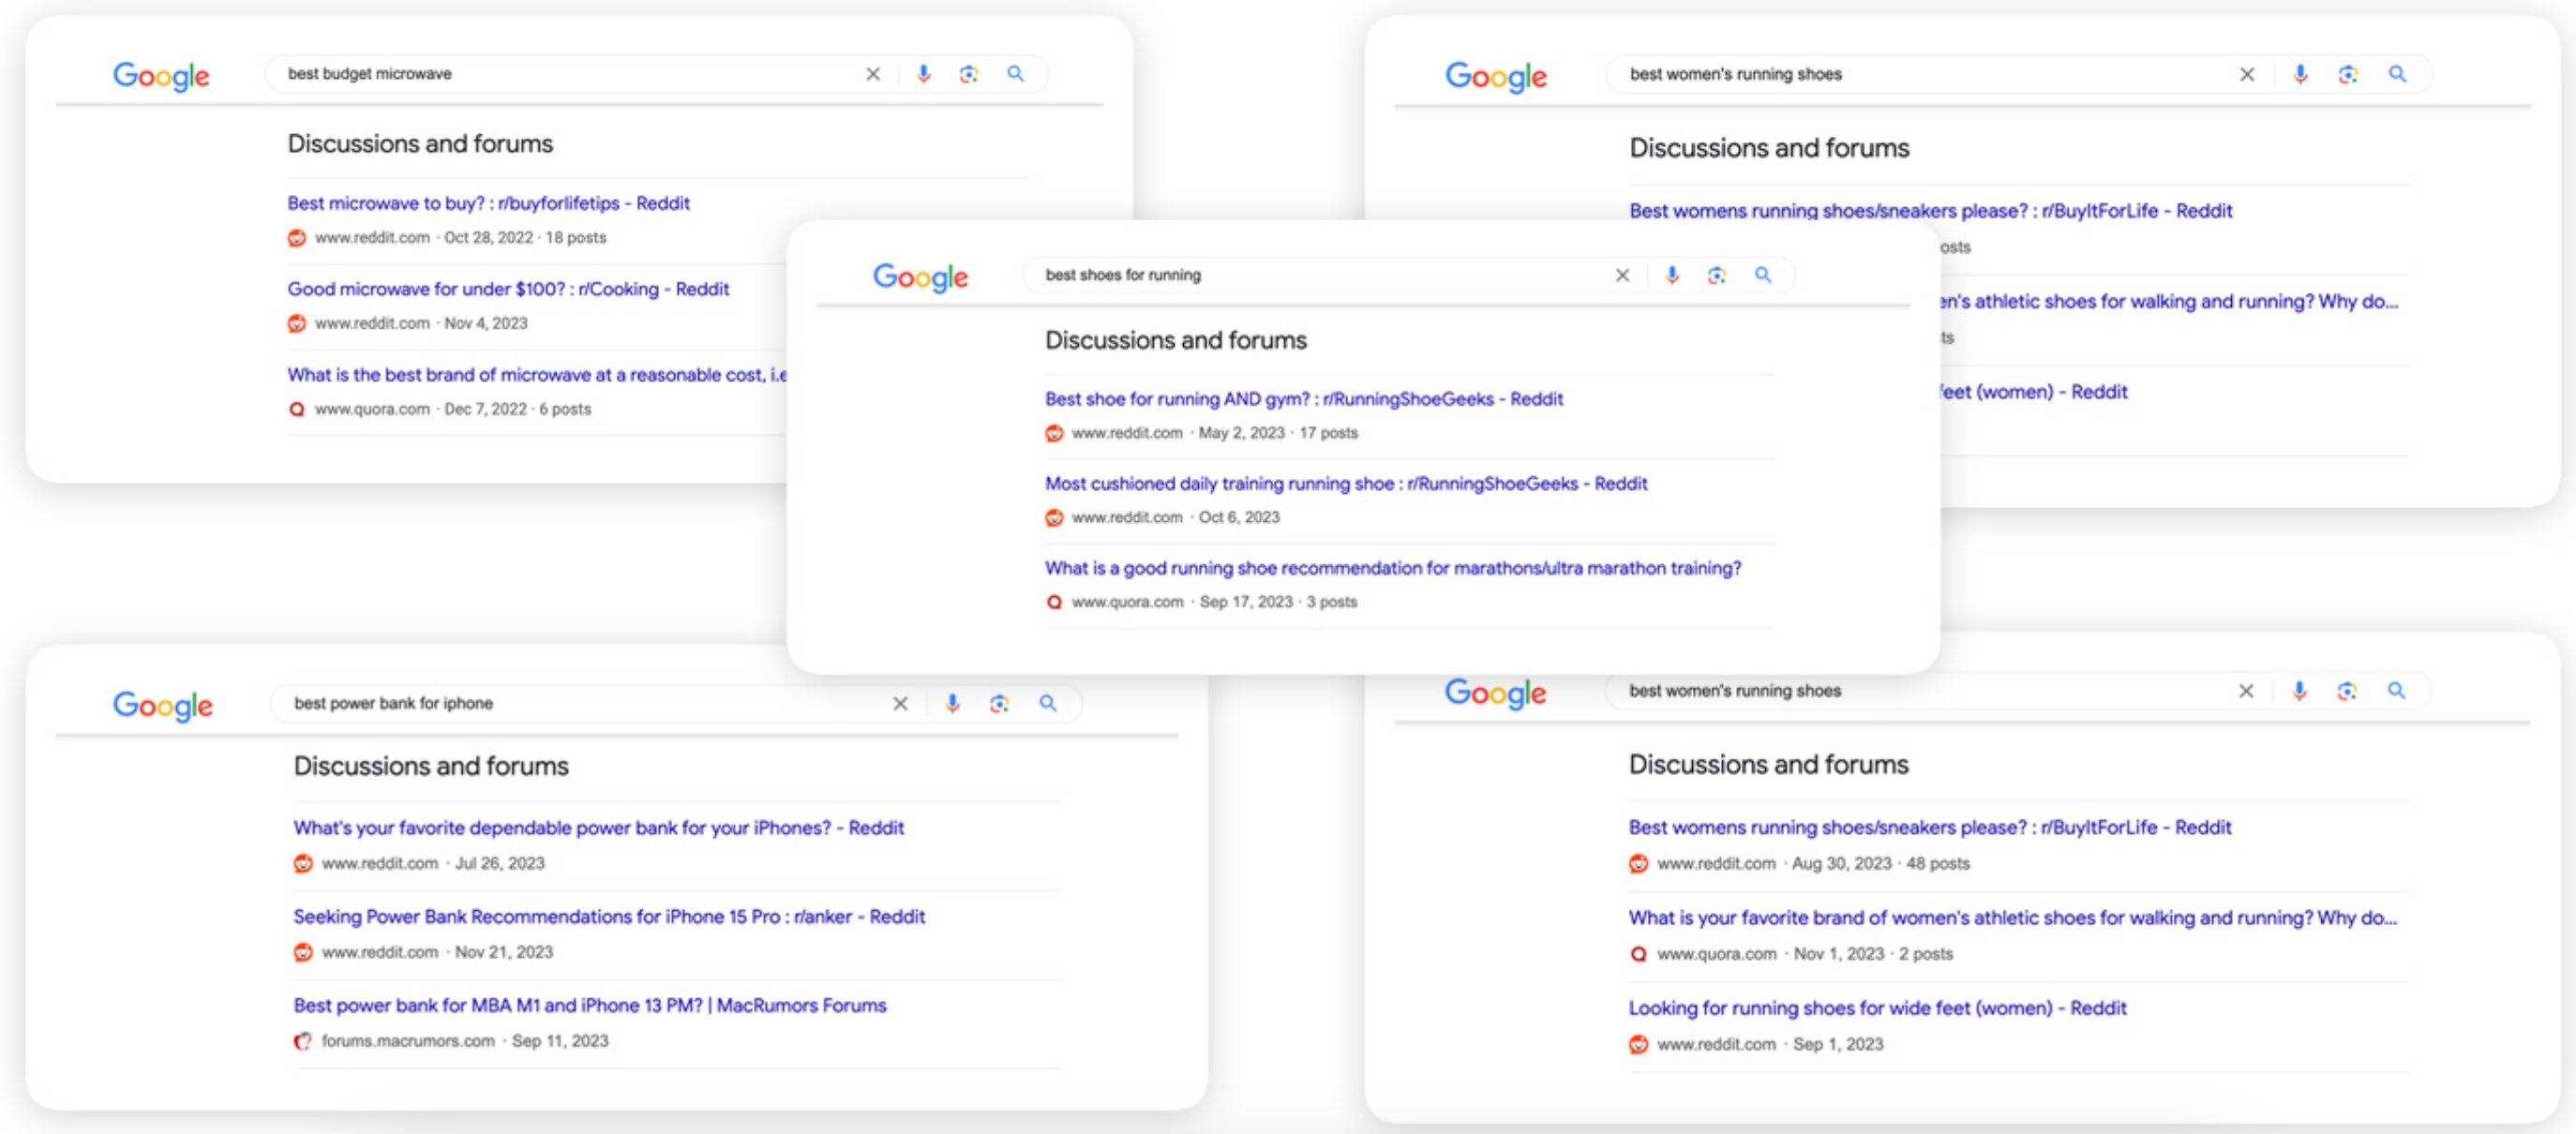
Task: Click 'www.quora.com · Dec 7, 2022 · 6 posts' text
Action: pyautogui.click(x=452, y=409)
